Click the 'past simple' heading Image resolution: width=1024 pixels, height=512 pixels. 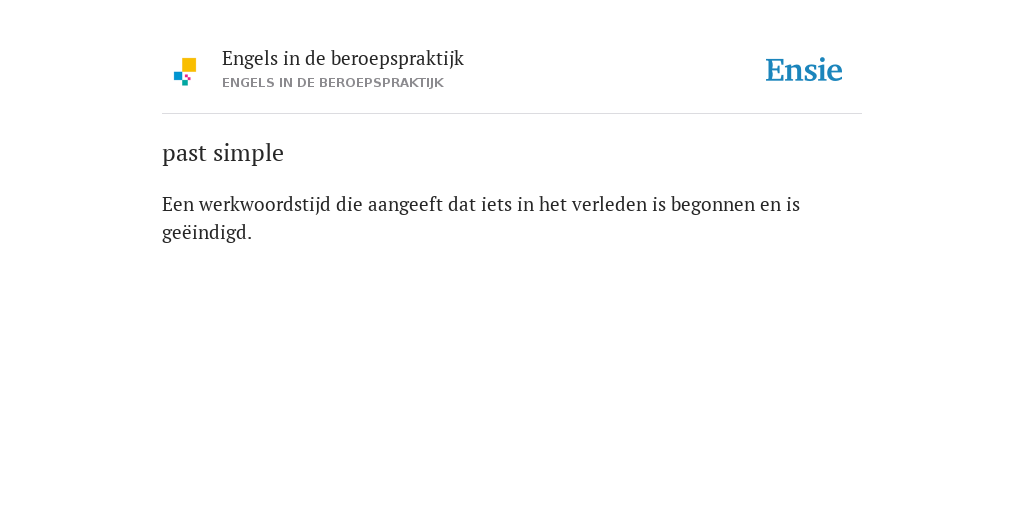pos(223,153)
